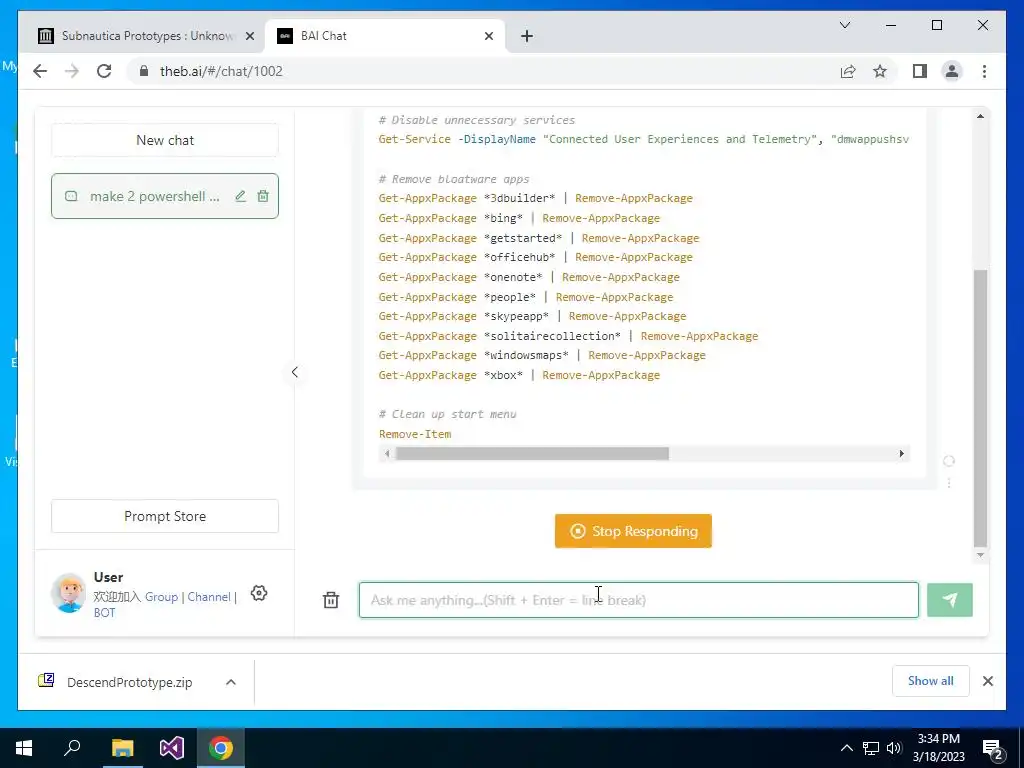
Task: Clear the chat with the trash icon beside the input
Action: click(x=331, y=600)
